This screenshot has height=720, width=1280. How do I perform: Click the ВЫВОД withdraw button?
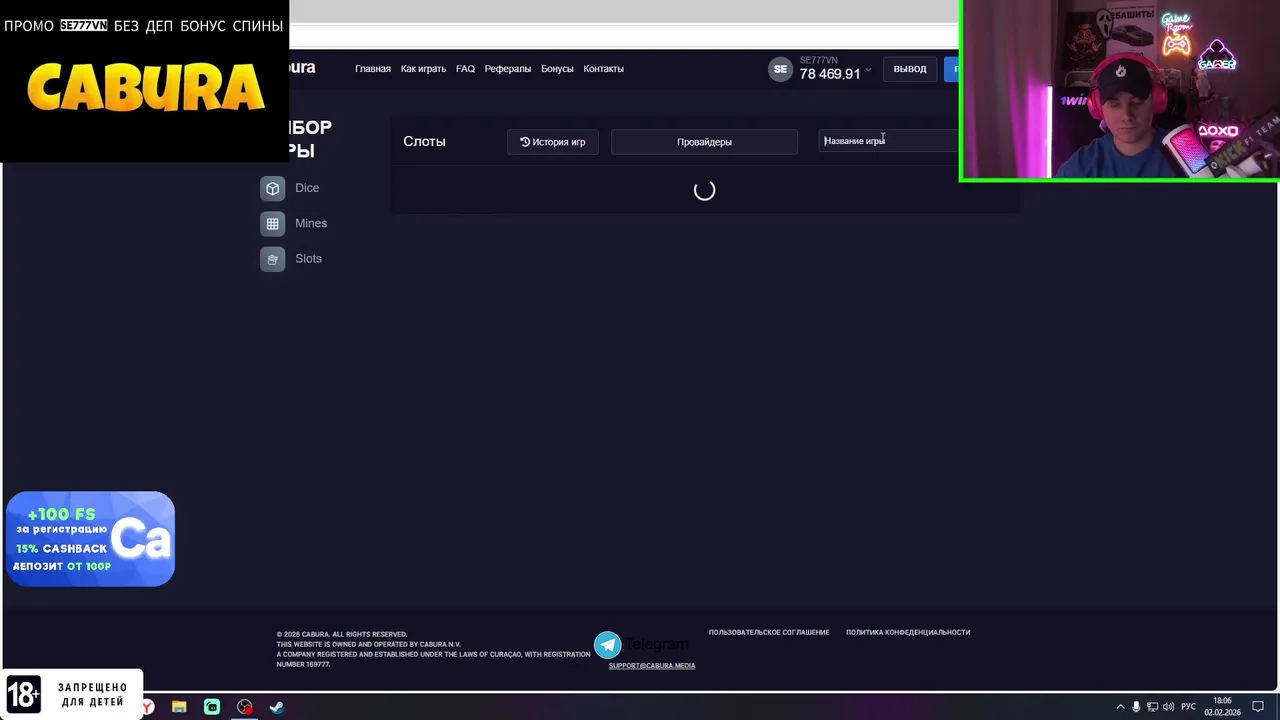click(x=910, y=69)
